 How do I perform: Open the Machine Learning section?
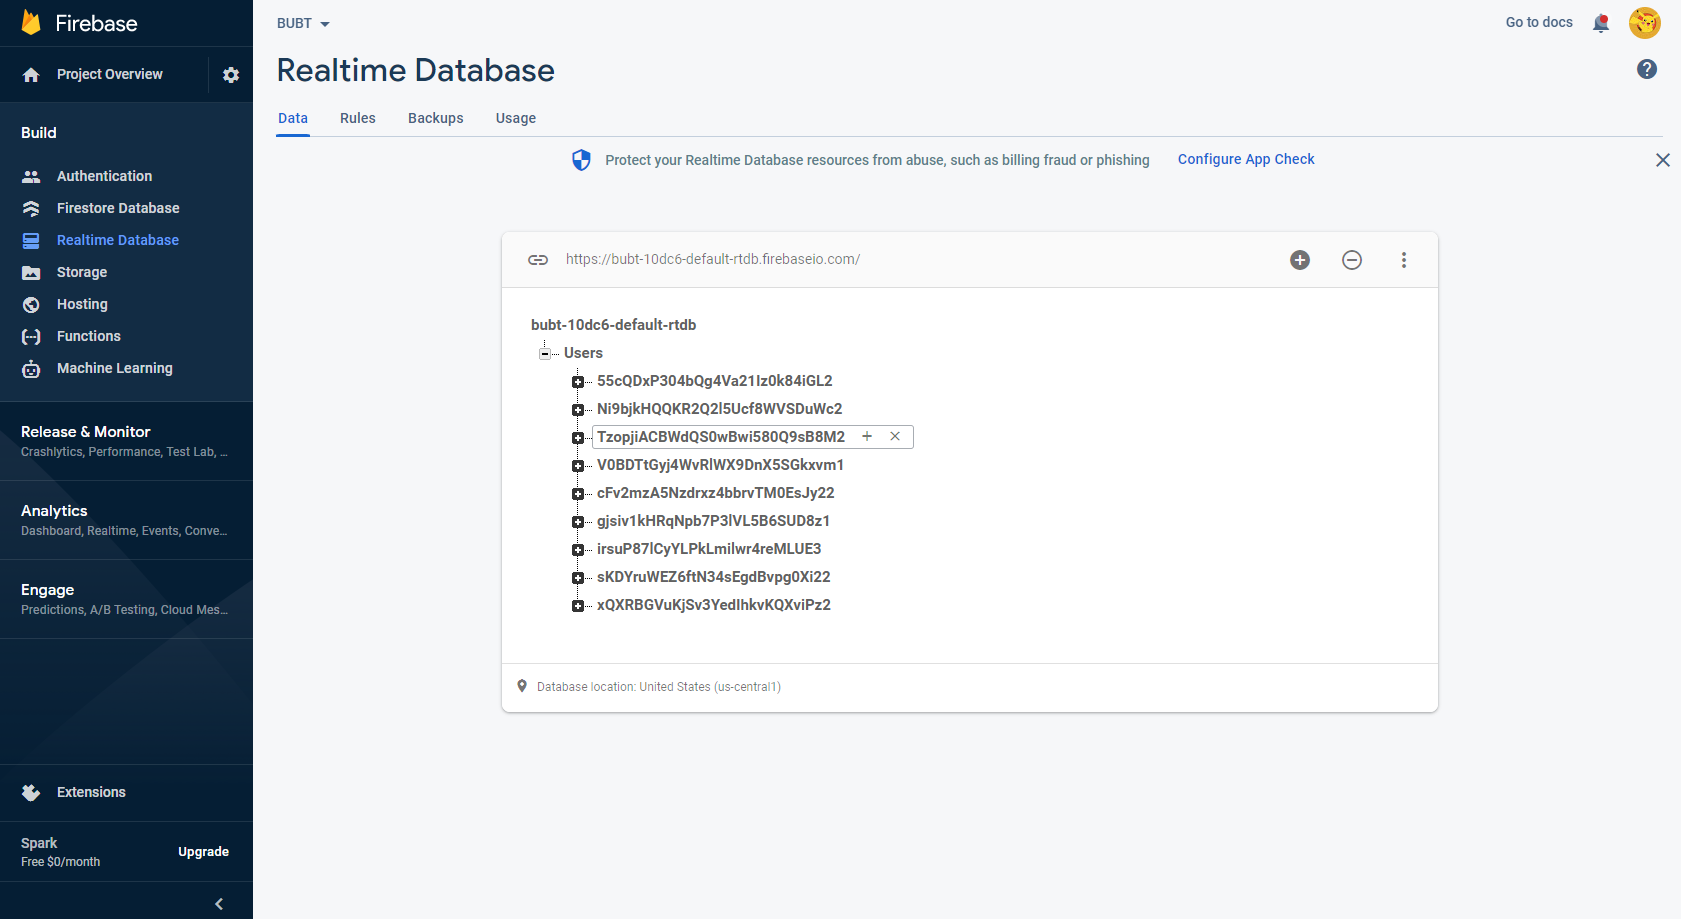point(114,368)
